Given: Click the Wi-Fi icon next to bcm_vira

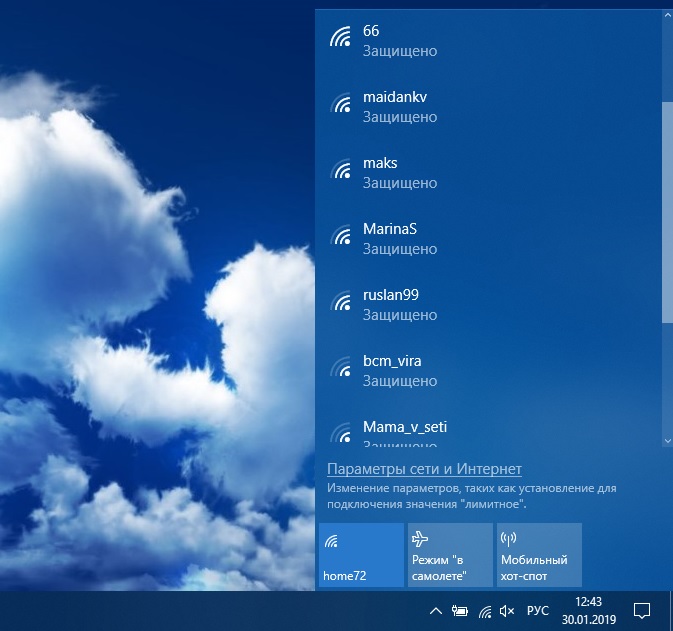Looking at the screenshot, I should (340, 367).
